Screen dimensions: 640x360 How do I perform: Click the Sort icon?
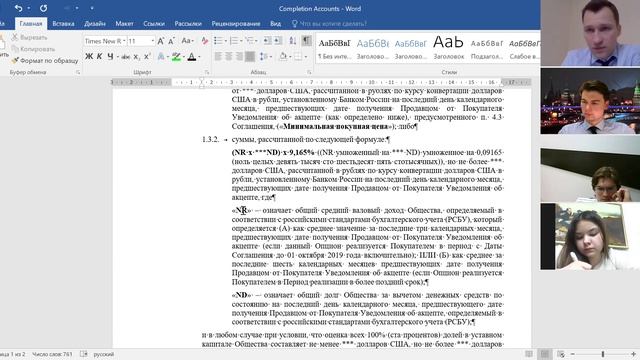tap(293, 40)
